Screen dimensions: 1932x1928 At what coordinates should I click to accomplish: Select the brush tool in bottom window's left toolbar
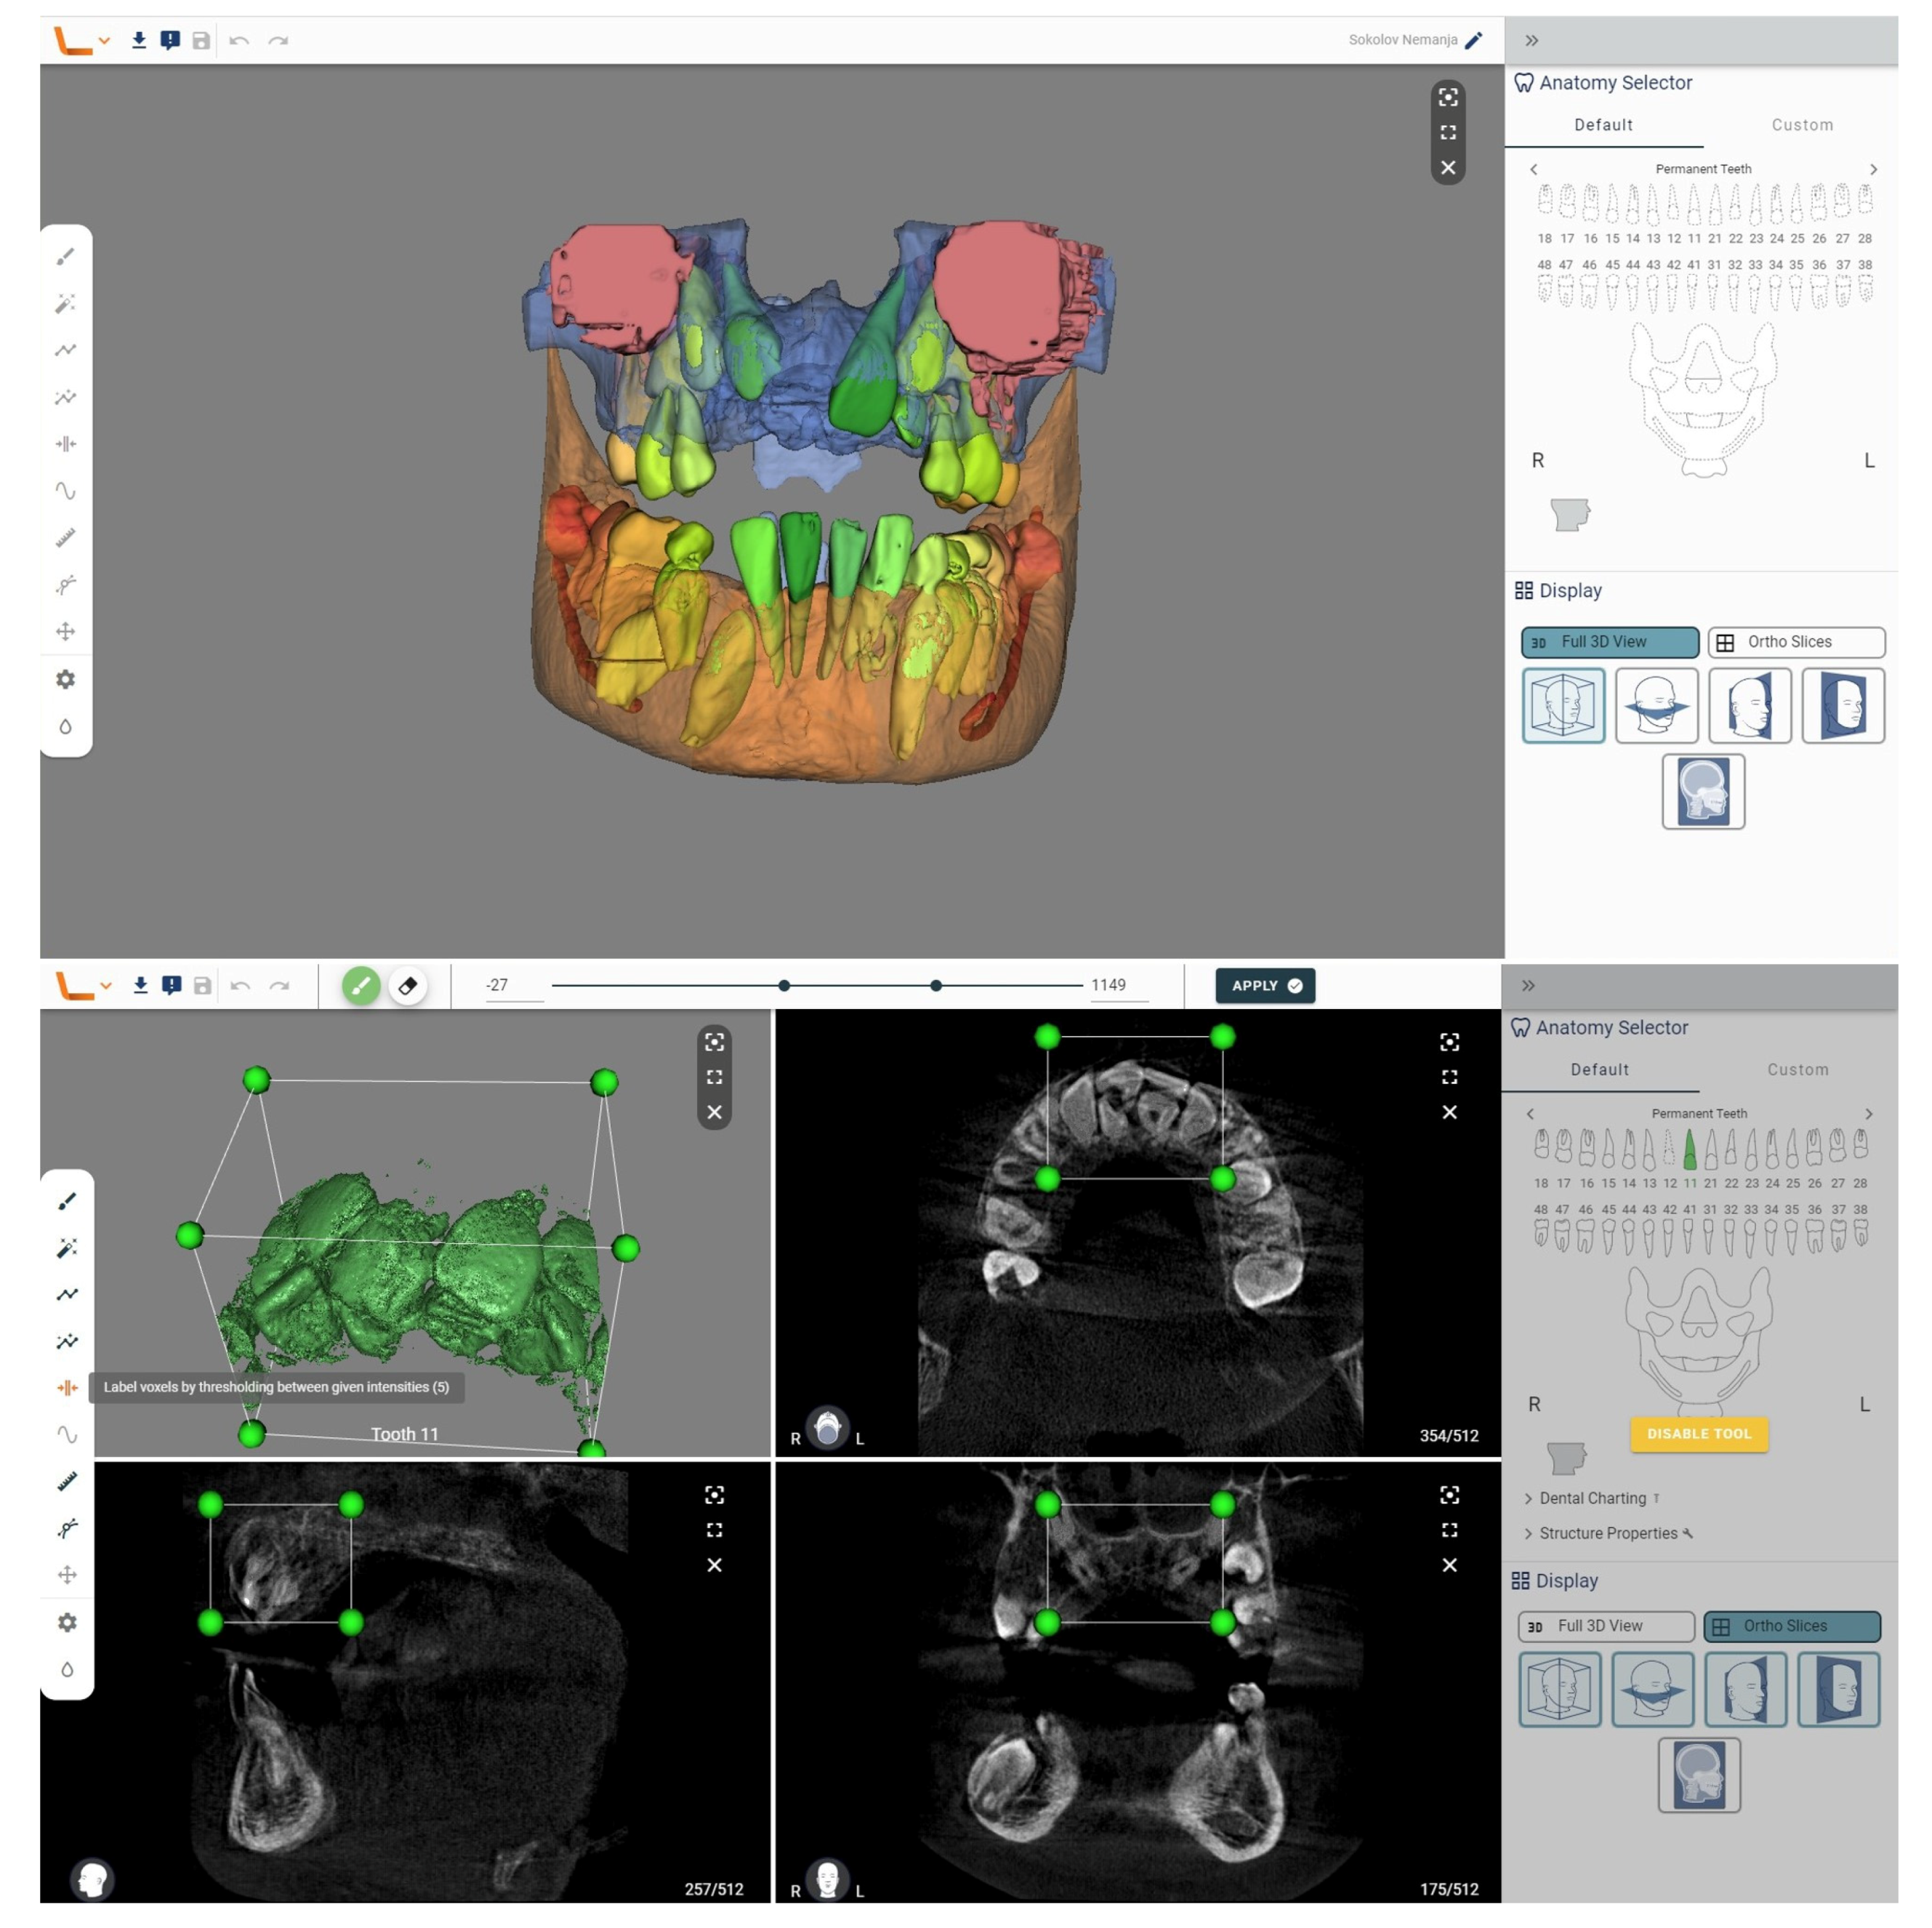(x=67, y=1201)
